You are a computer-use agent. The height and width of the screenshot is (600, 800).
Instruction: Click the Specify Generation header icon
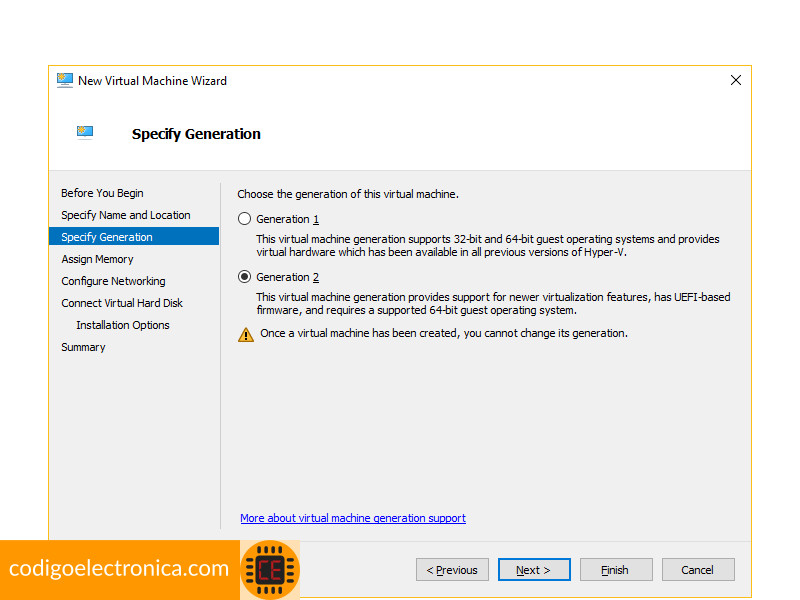pyautogui.click(x=85, y=133)
